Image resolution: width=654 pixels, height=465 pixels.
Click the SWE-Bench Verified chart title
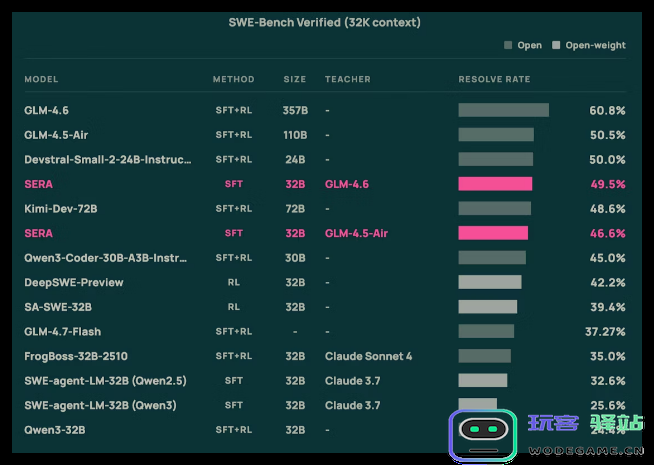click(x=326, y=22)
